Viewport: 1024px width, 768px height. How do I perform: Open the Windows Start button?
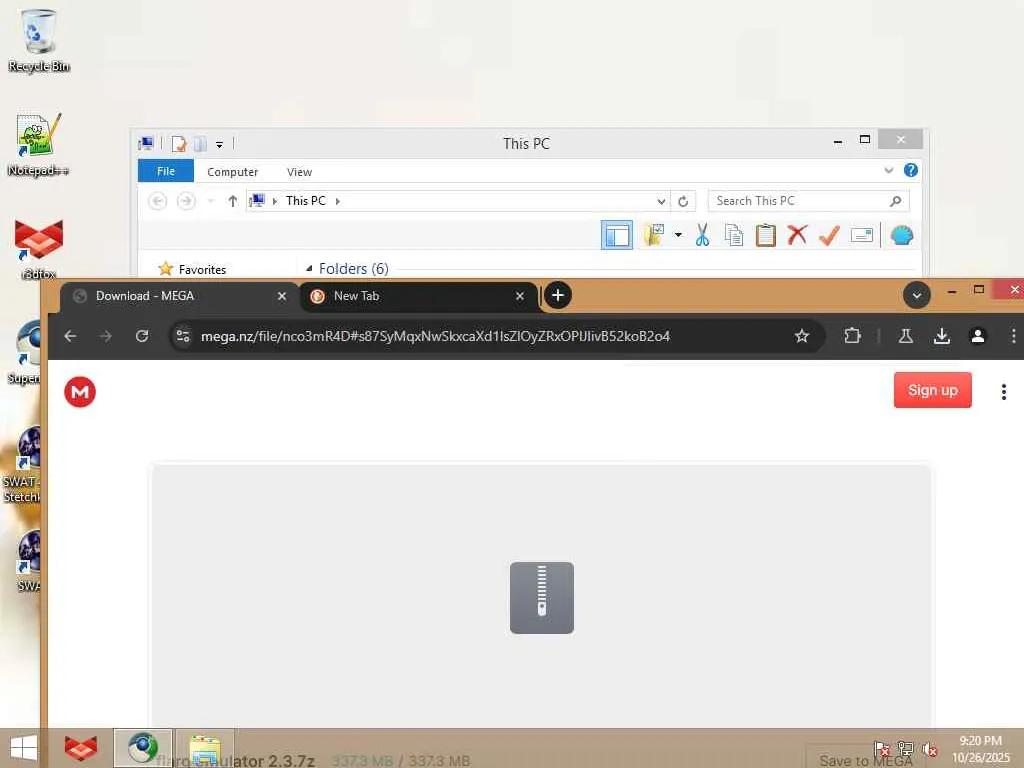coord(24,748)
